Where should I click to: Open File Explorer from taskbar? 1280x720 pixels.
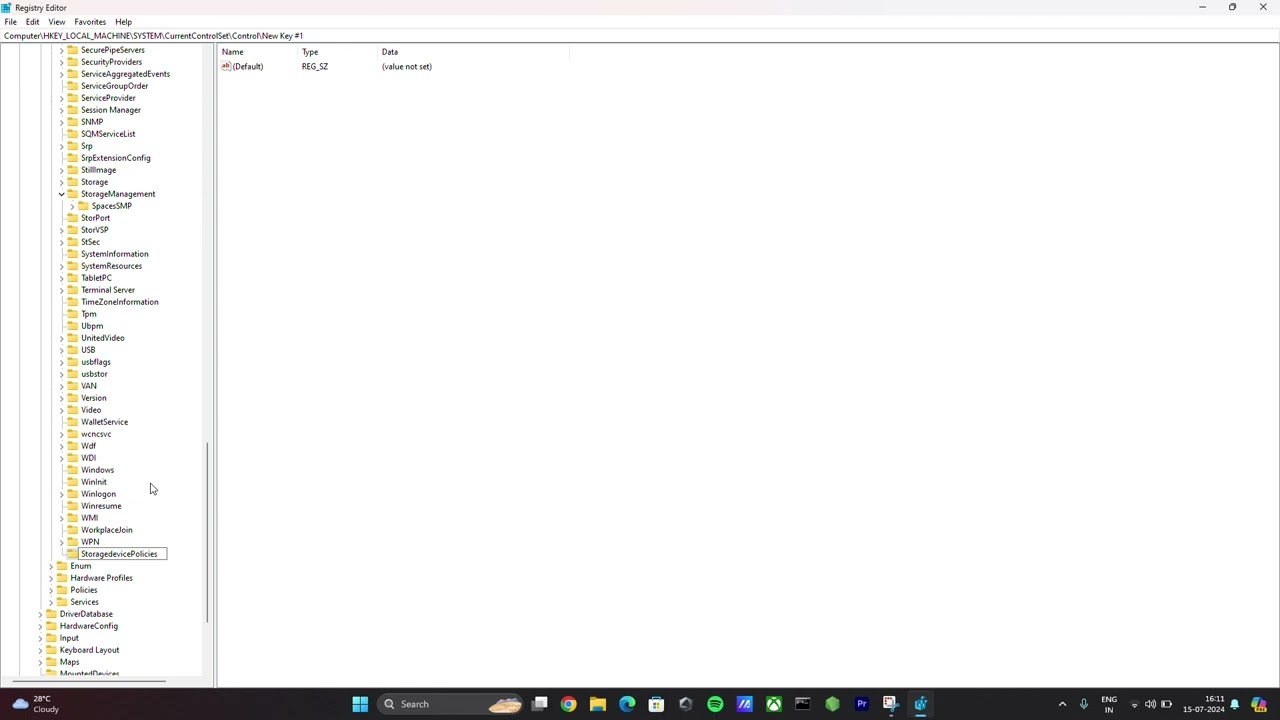(x=597, y=704)
